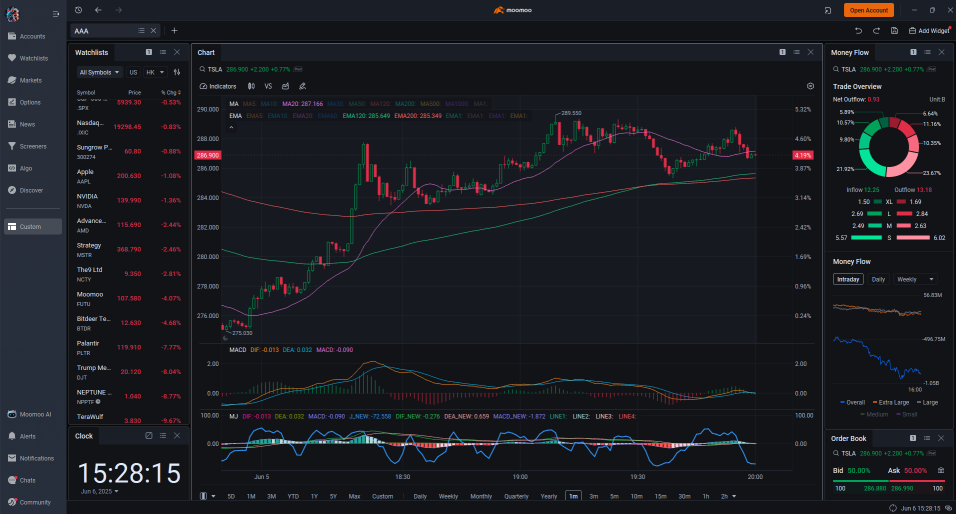This screenshot has height=514, width=956.
Task: Select the Watchlists panel tab
Action: 91,52
